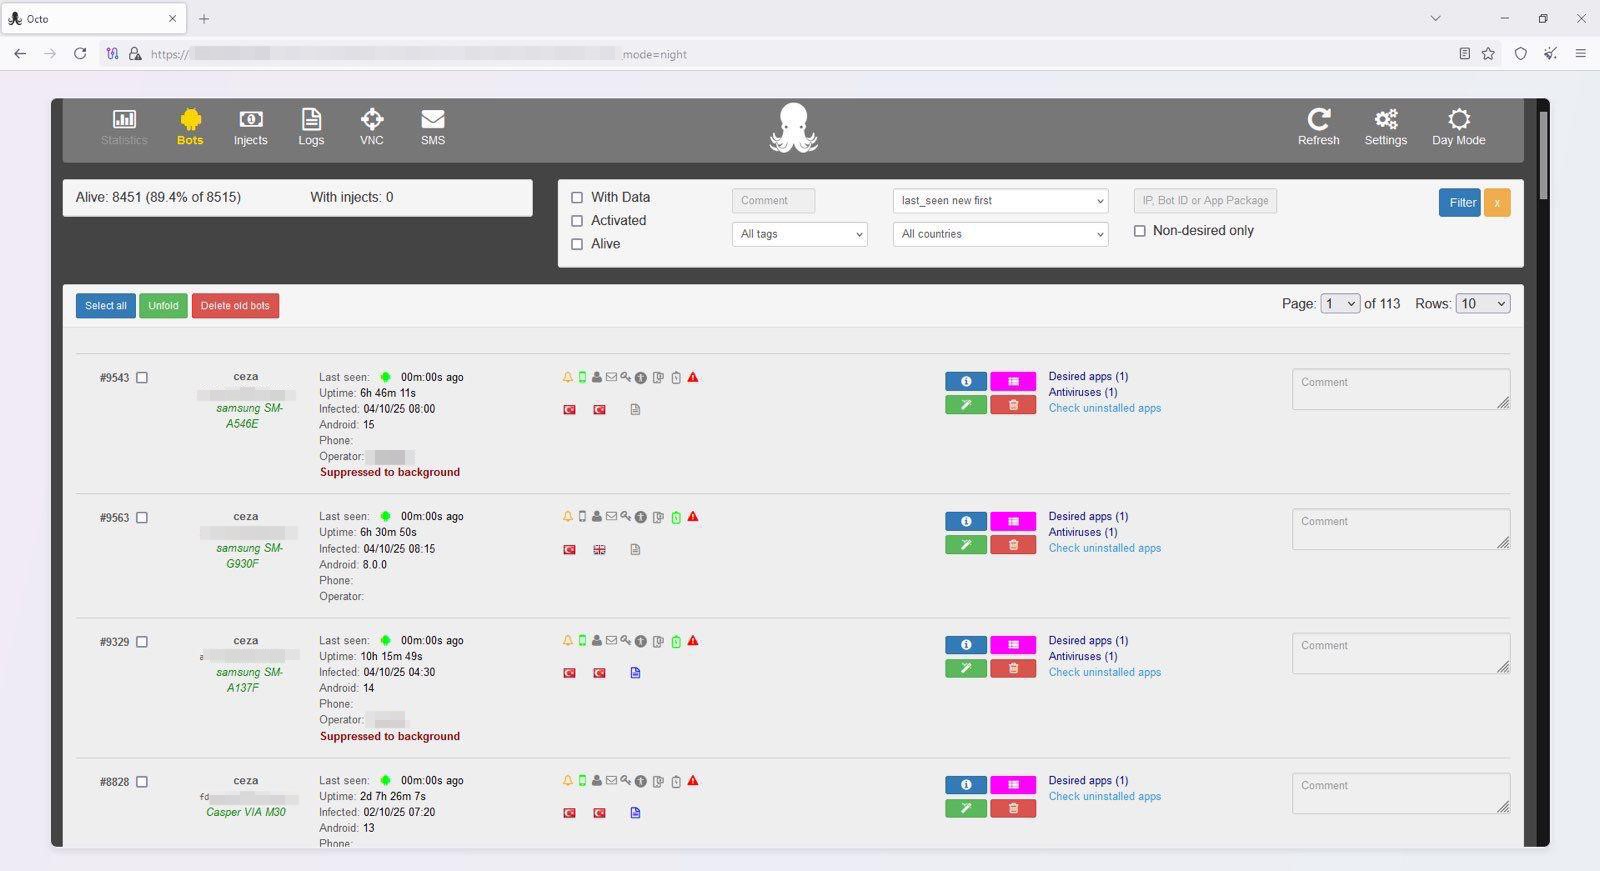Tick the Non-desired only checkbox

(1140, 231)
